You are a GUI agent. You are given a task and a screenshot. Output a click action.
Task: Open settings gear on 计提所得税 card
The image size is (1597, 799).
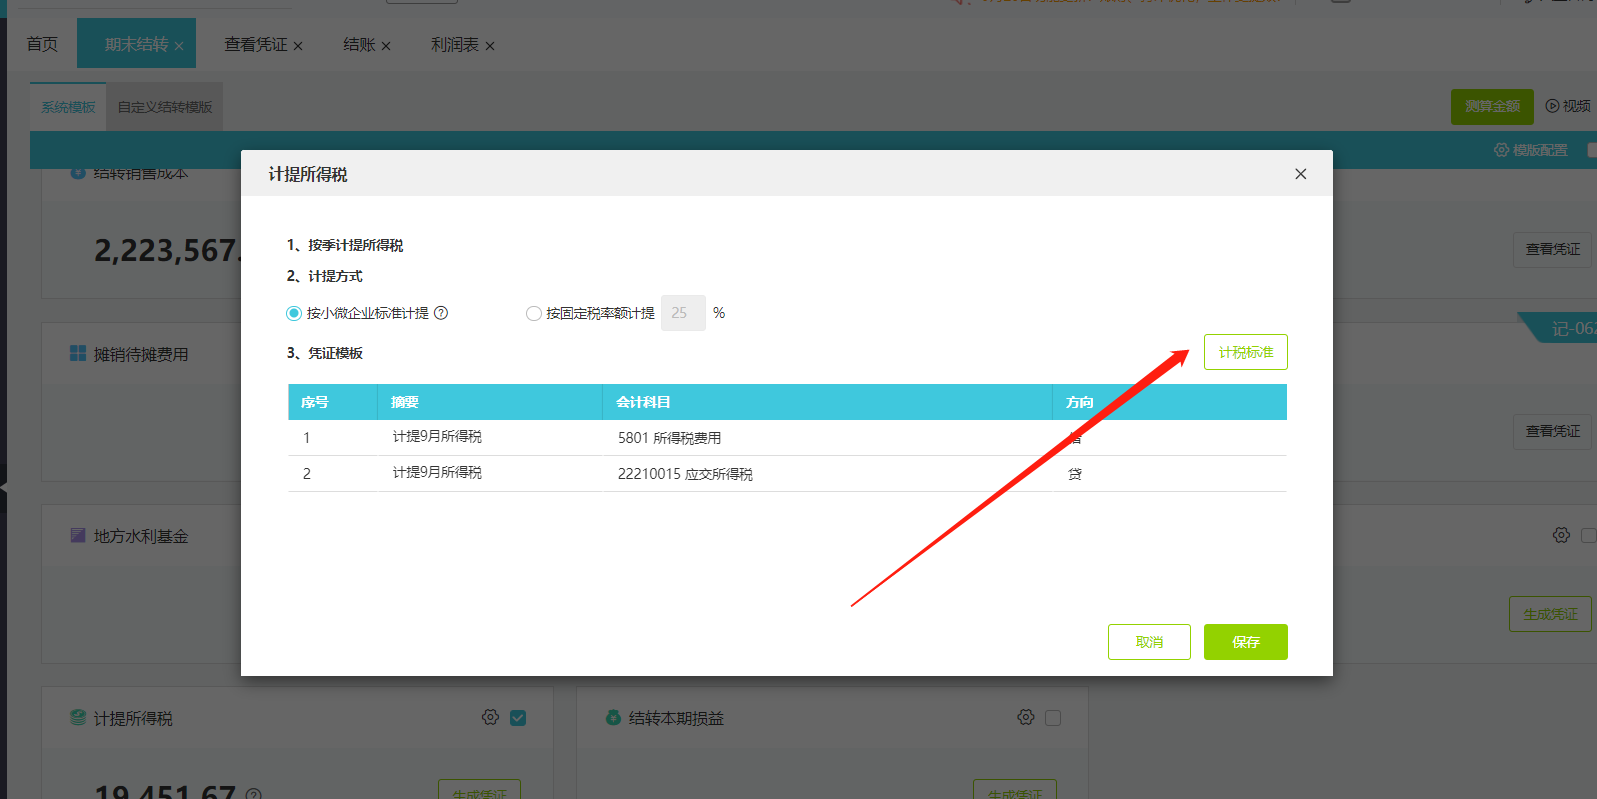pos(490,717)
